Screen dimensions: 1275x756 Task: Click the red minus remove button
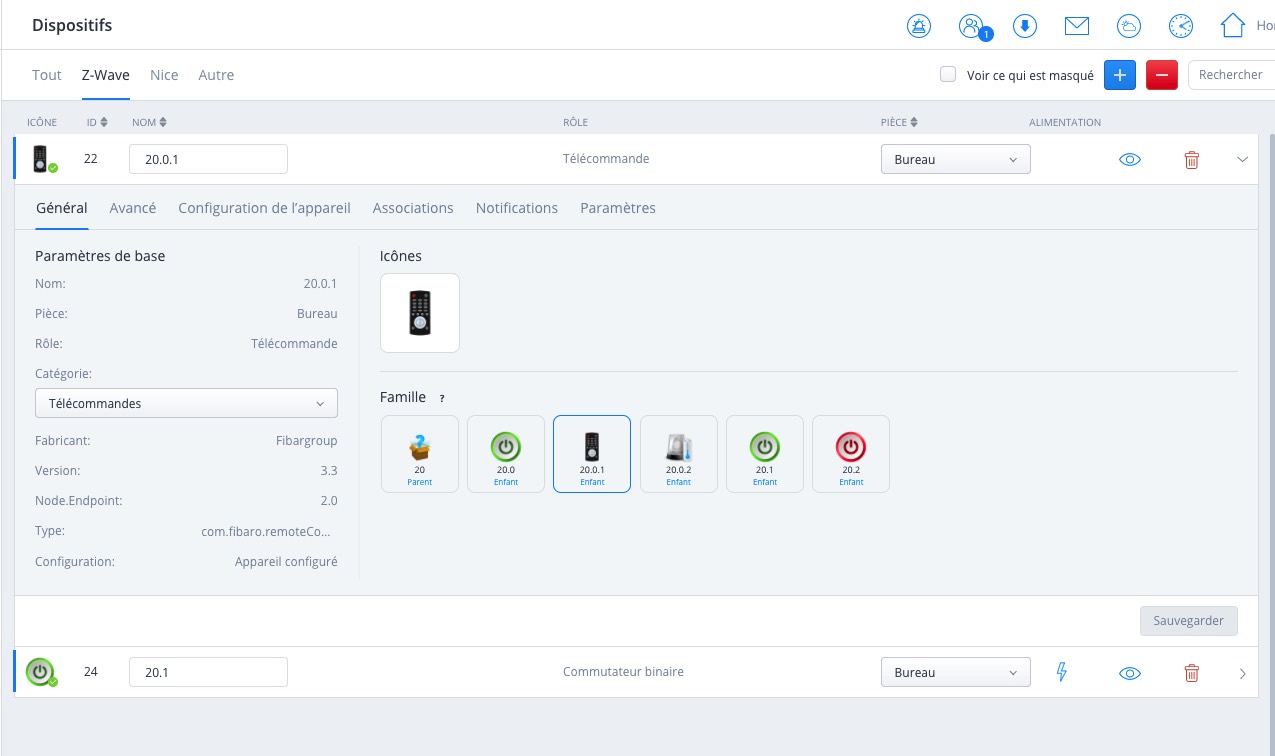pyautogui.click(x=1161, y=75)
